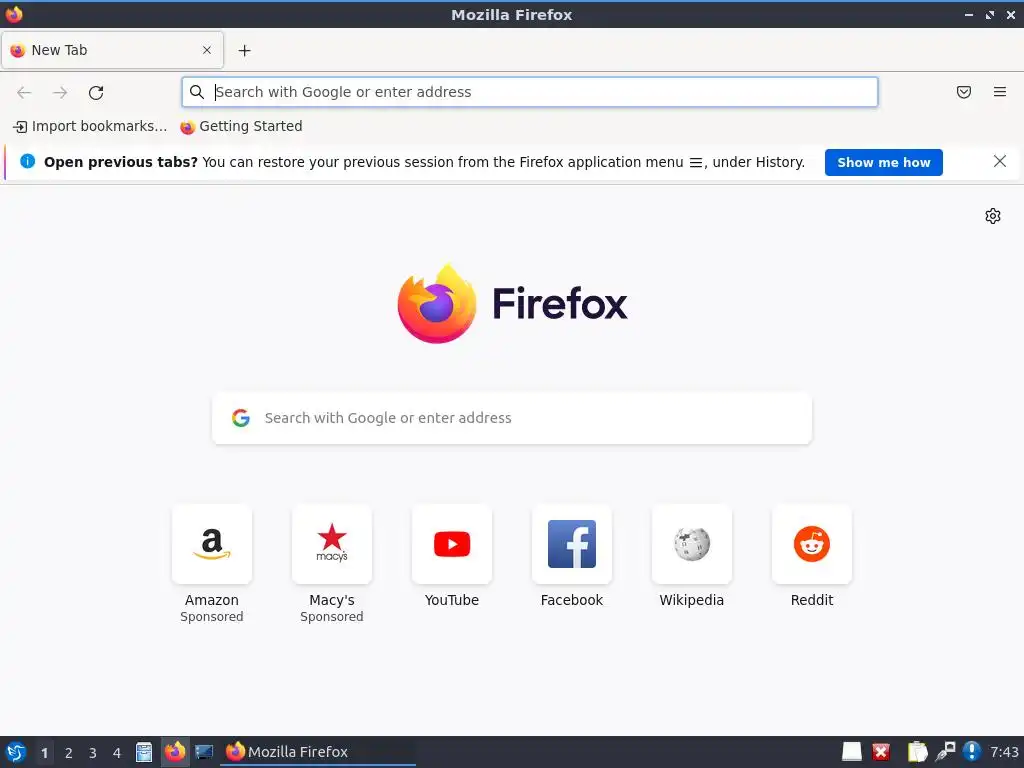Open the Wikipedia shortcut tile
This screenshot has width=1024, height=768.
click(692, 544)
